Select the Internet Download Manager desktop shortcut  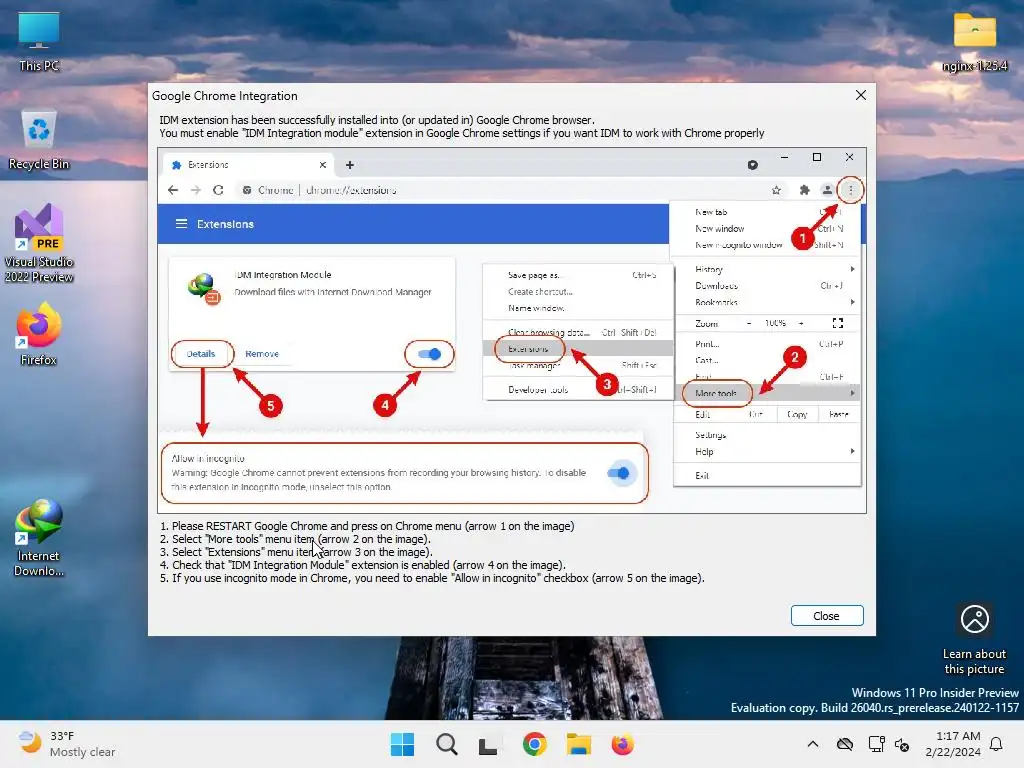pyautogui.click(x=39, y=537)
